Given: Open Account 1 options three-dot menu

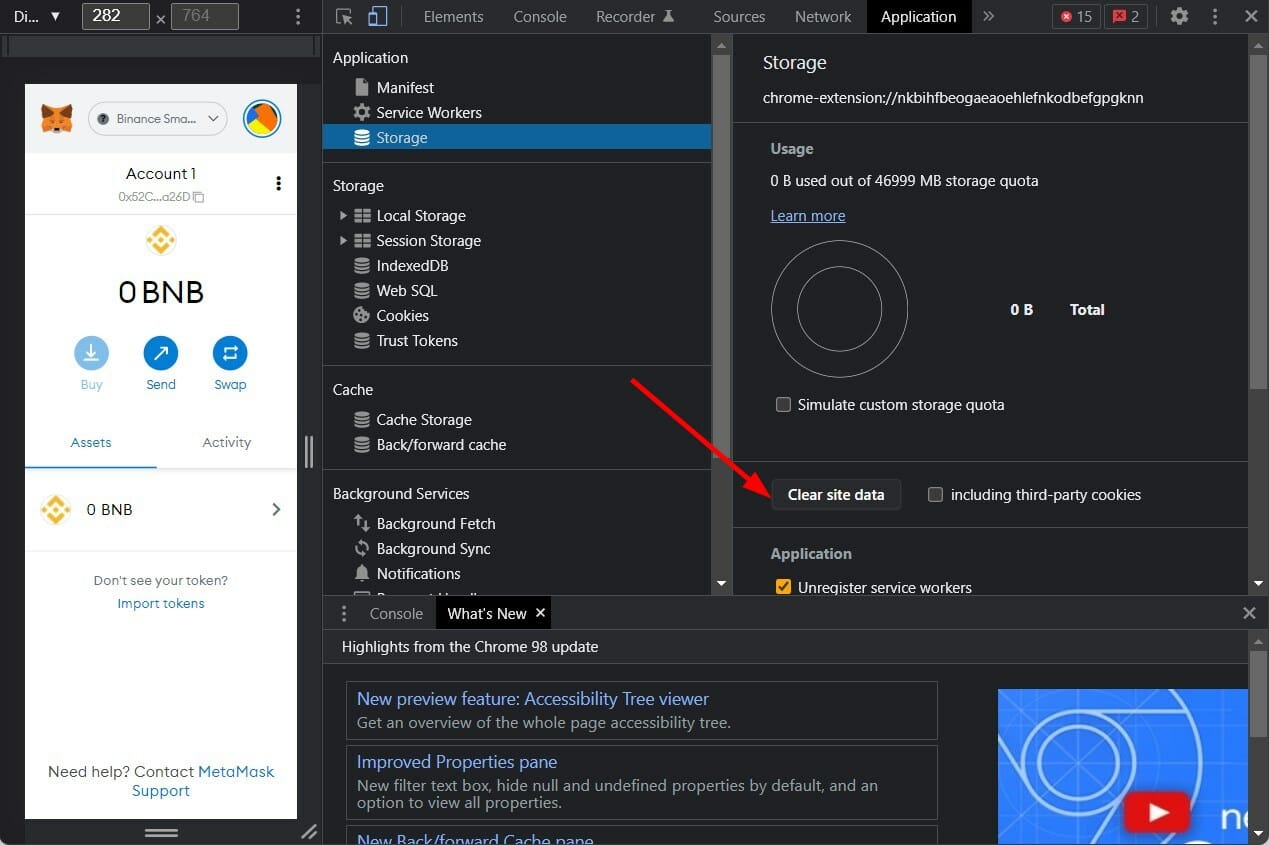Looking at the screenshot, I should (x=278, y=183).
